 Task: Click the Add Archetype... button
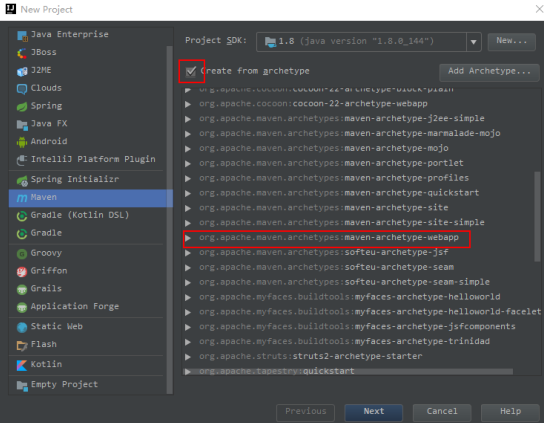pyautogui.click(x=489, y=72)
